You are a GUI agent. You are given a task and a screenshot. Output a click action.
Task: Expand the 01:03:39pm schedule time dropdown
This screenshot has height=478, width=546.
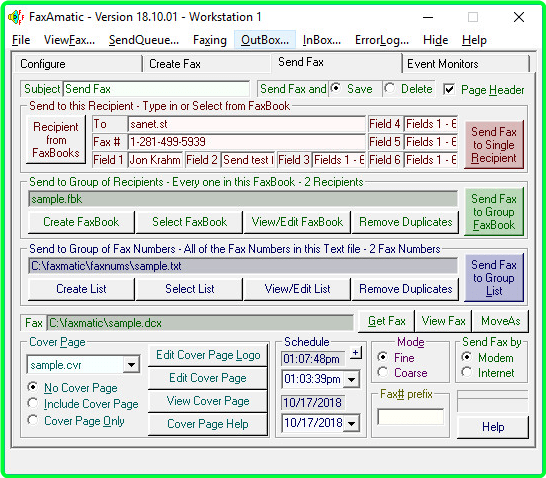(x=351, y=379)
